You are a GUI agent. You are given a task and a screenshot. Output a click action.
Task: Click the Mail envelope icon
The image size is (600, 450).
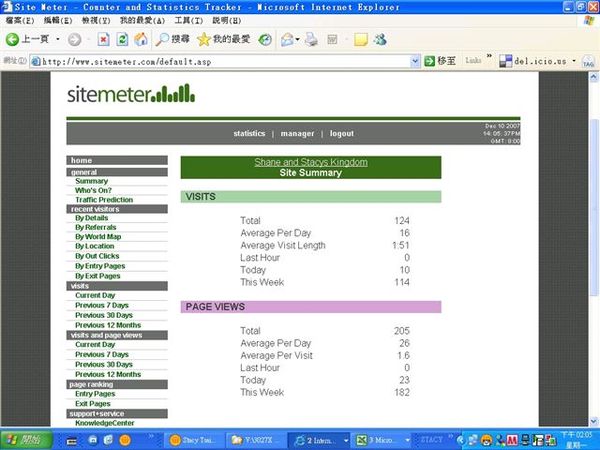287,39
